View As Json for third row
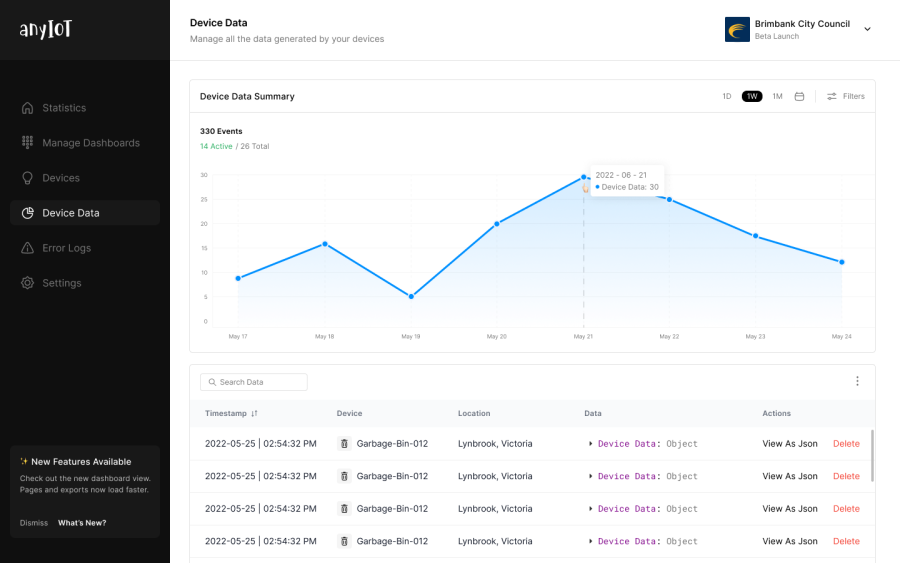 pos(790,508)
